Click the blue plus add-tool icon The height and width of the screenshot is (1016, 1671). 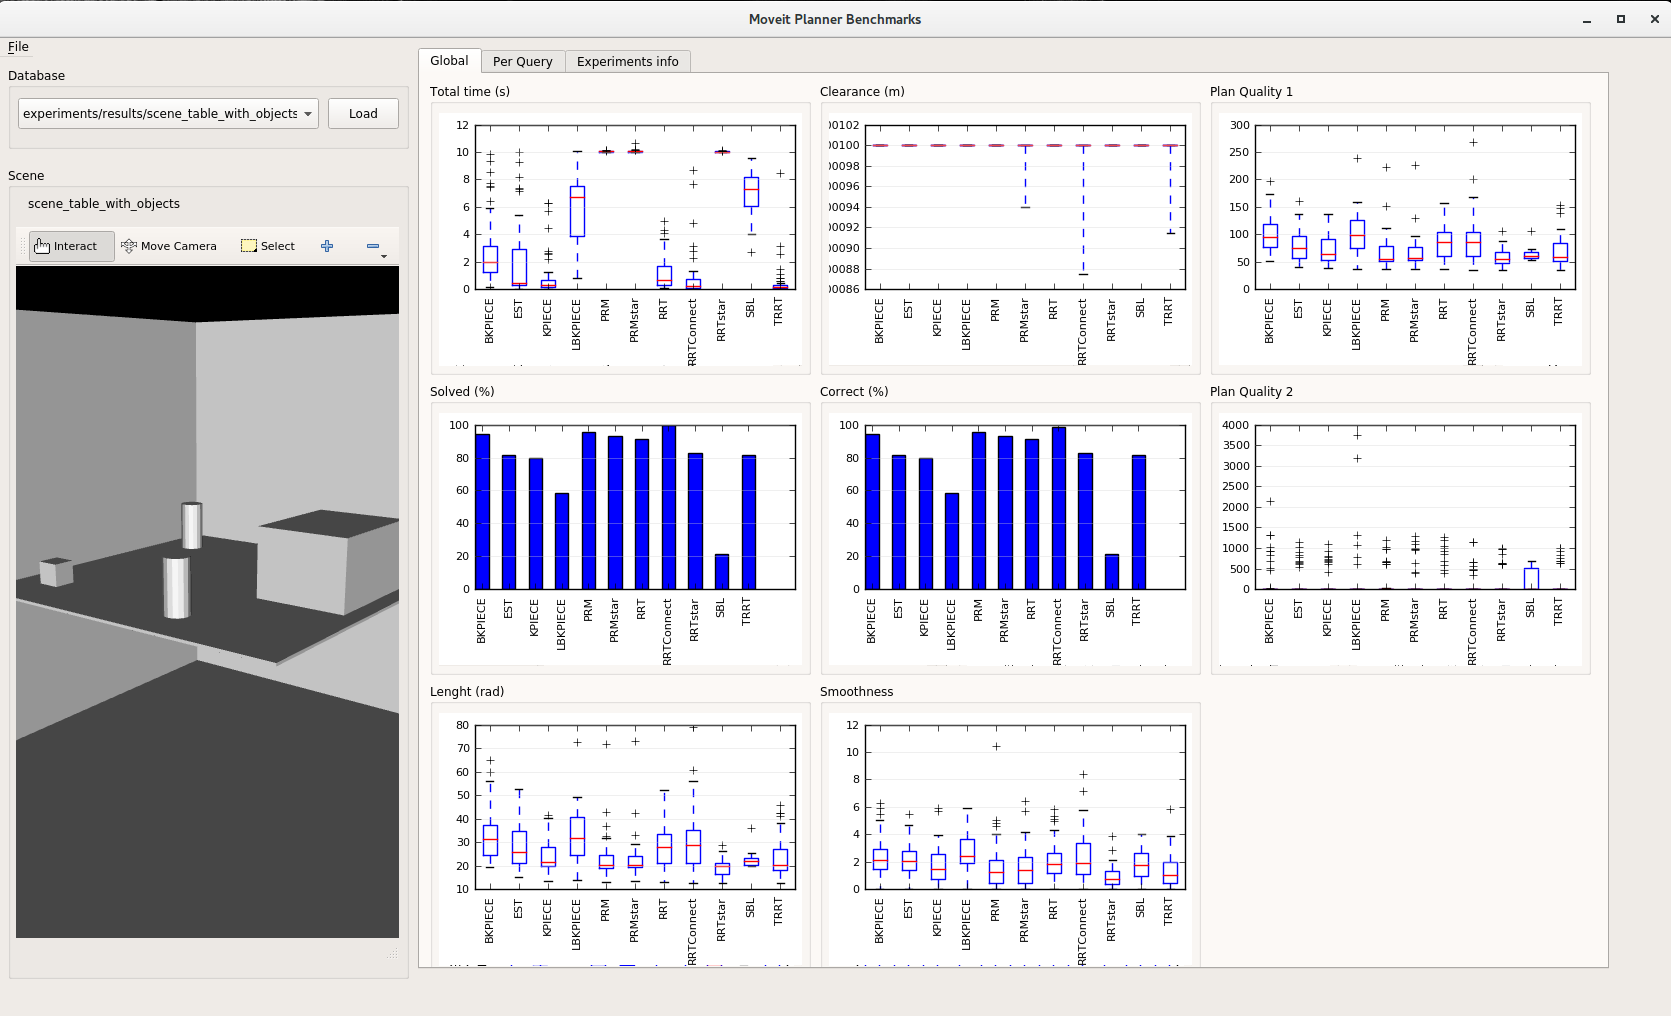[327, 246]
